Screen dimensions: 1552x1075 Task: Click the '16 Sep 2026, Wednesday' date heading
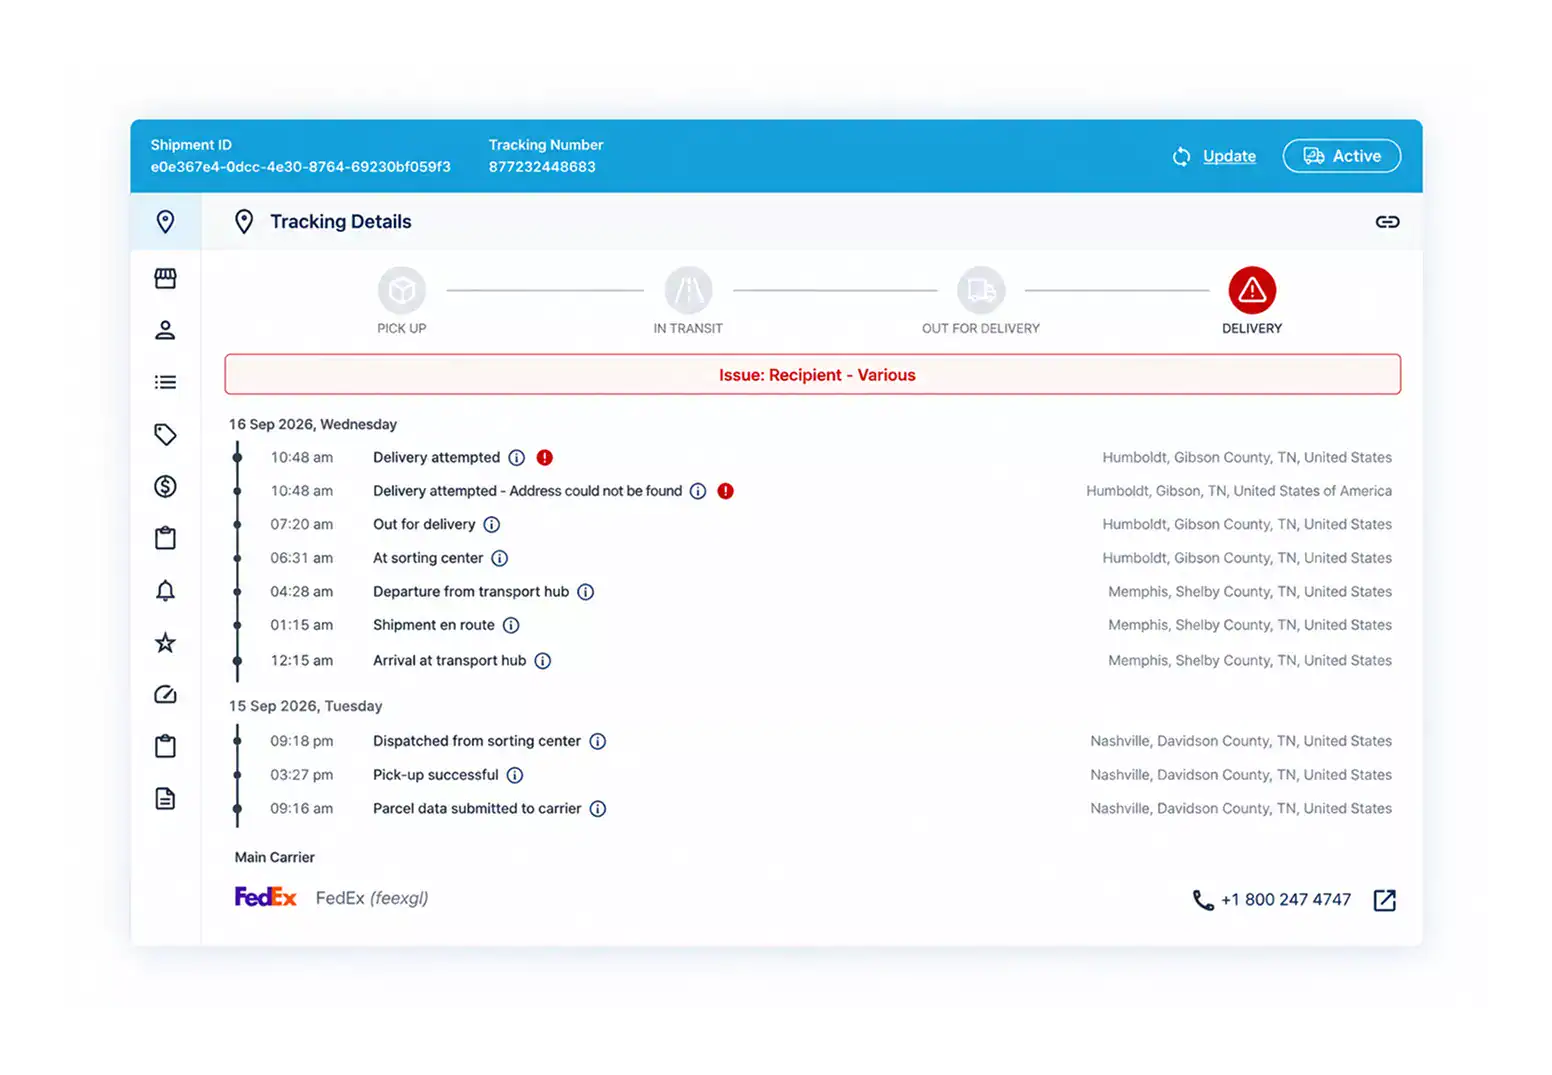coord(313,424)
